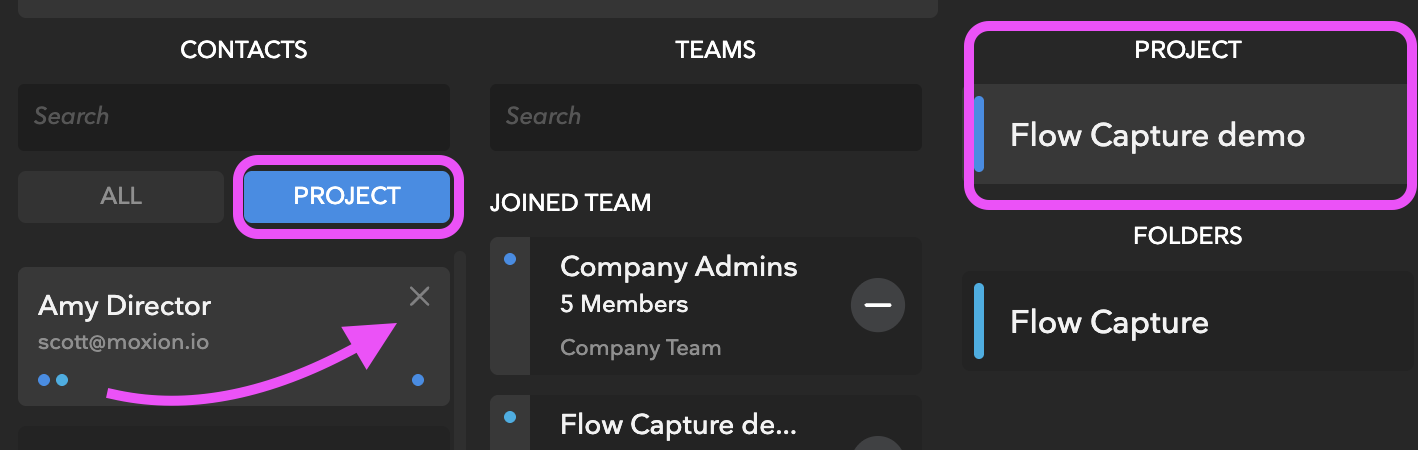Click the minus button on Company Admins team

coord(878,306)
